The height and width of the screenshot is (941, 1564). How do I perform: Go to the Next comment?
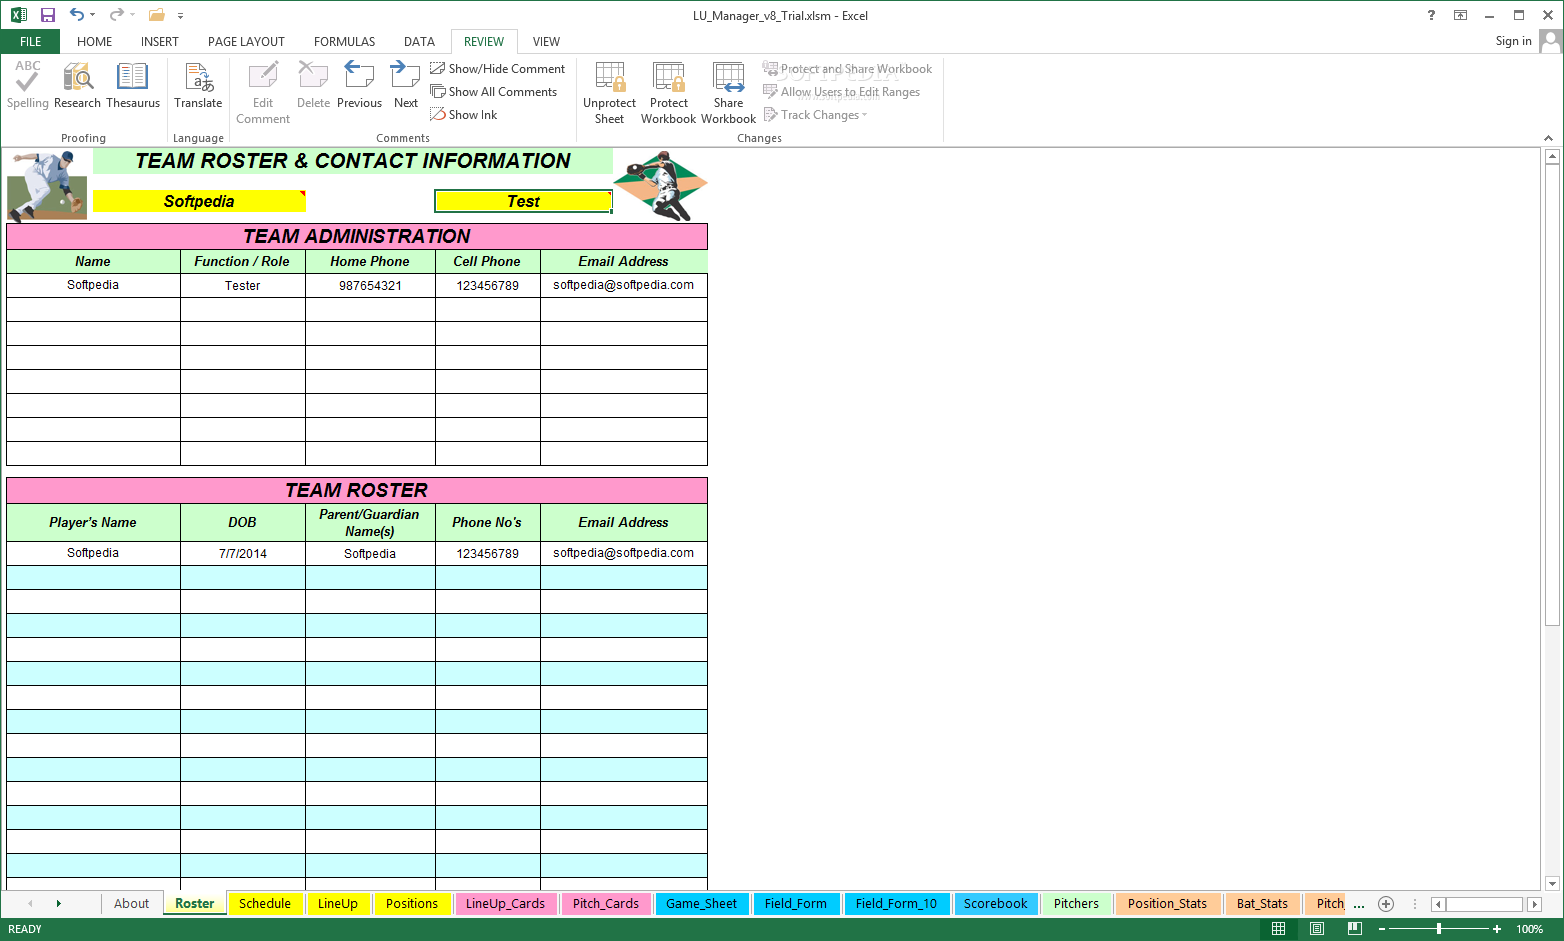[x=406, y=85]
